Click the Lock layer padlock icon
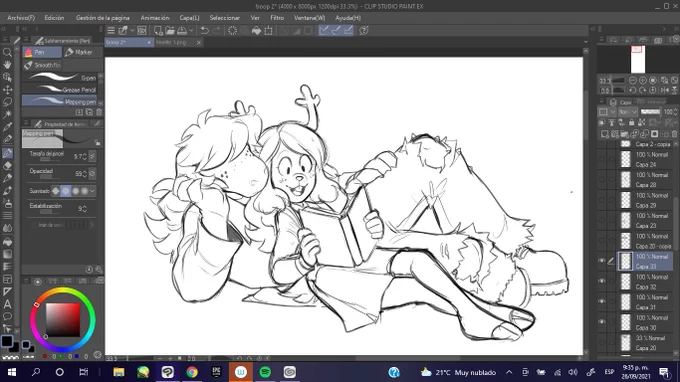This screenshot has width=680, height=382. click(x=631, y=123)
